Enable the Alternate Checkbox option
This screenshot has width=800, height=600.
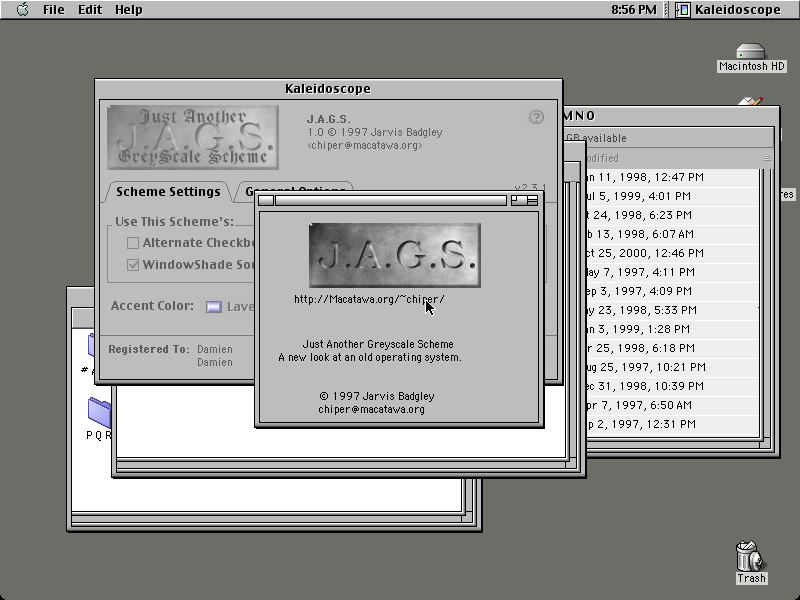click(x=133, y=243)
